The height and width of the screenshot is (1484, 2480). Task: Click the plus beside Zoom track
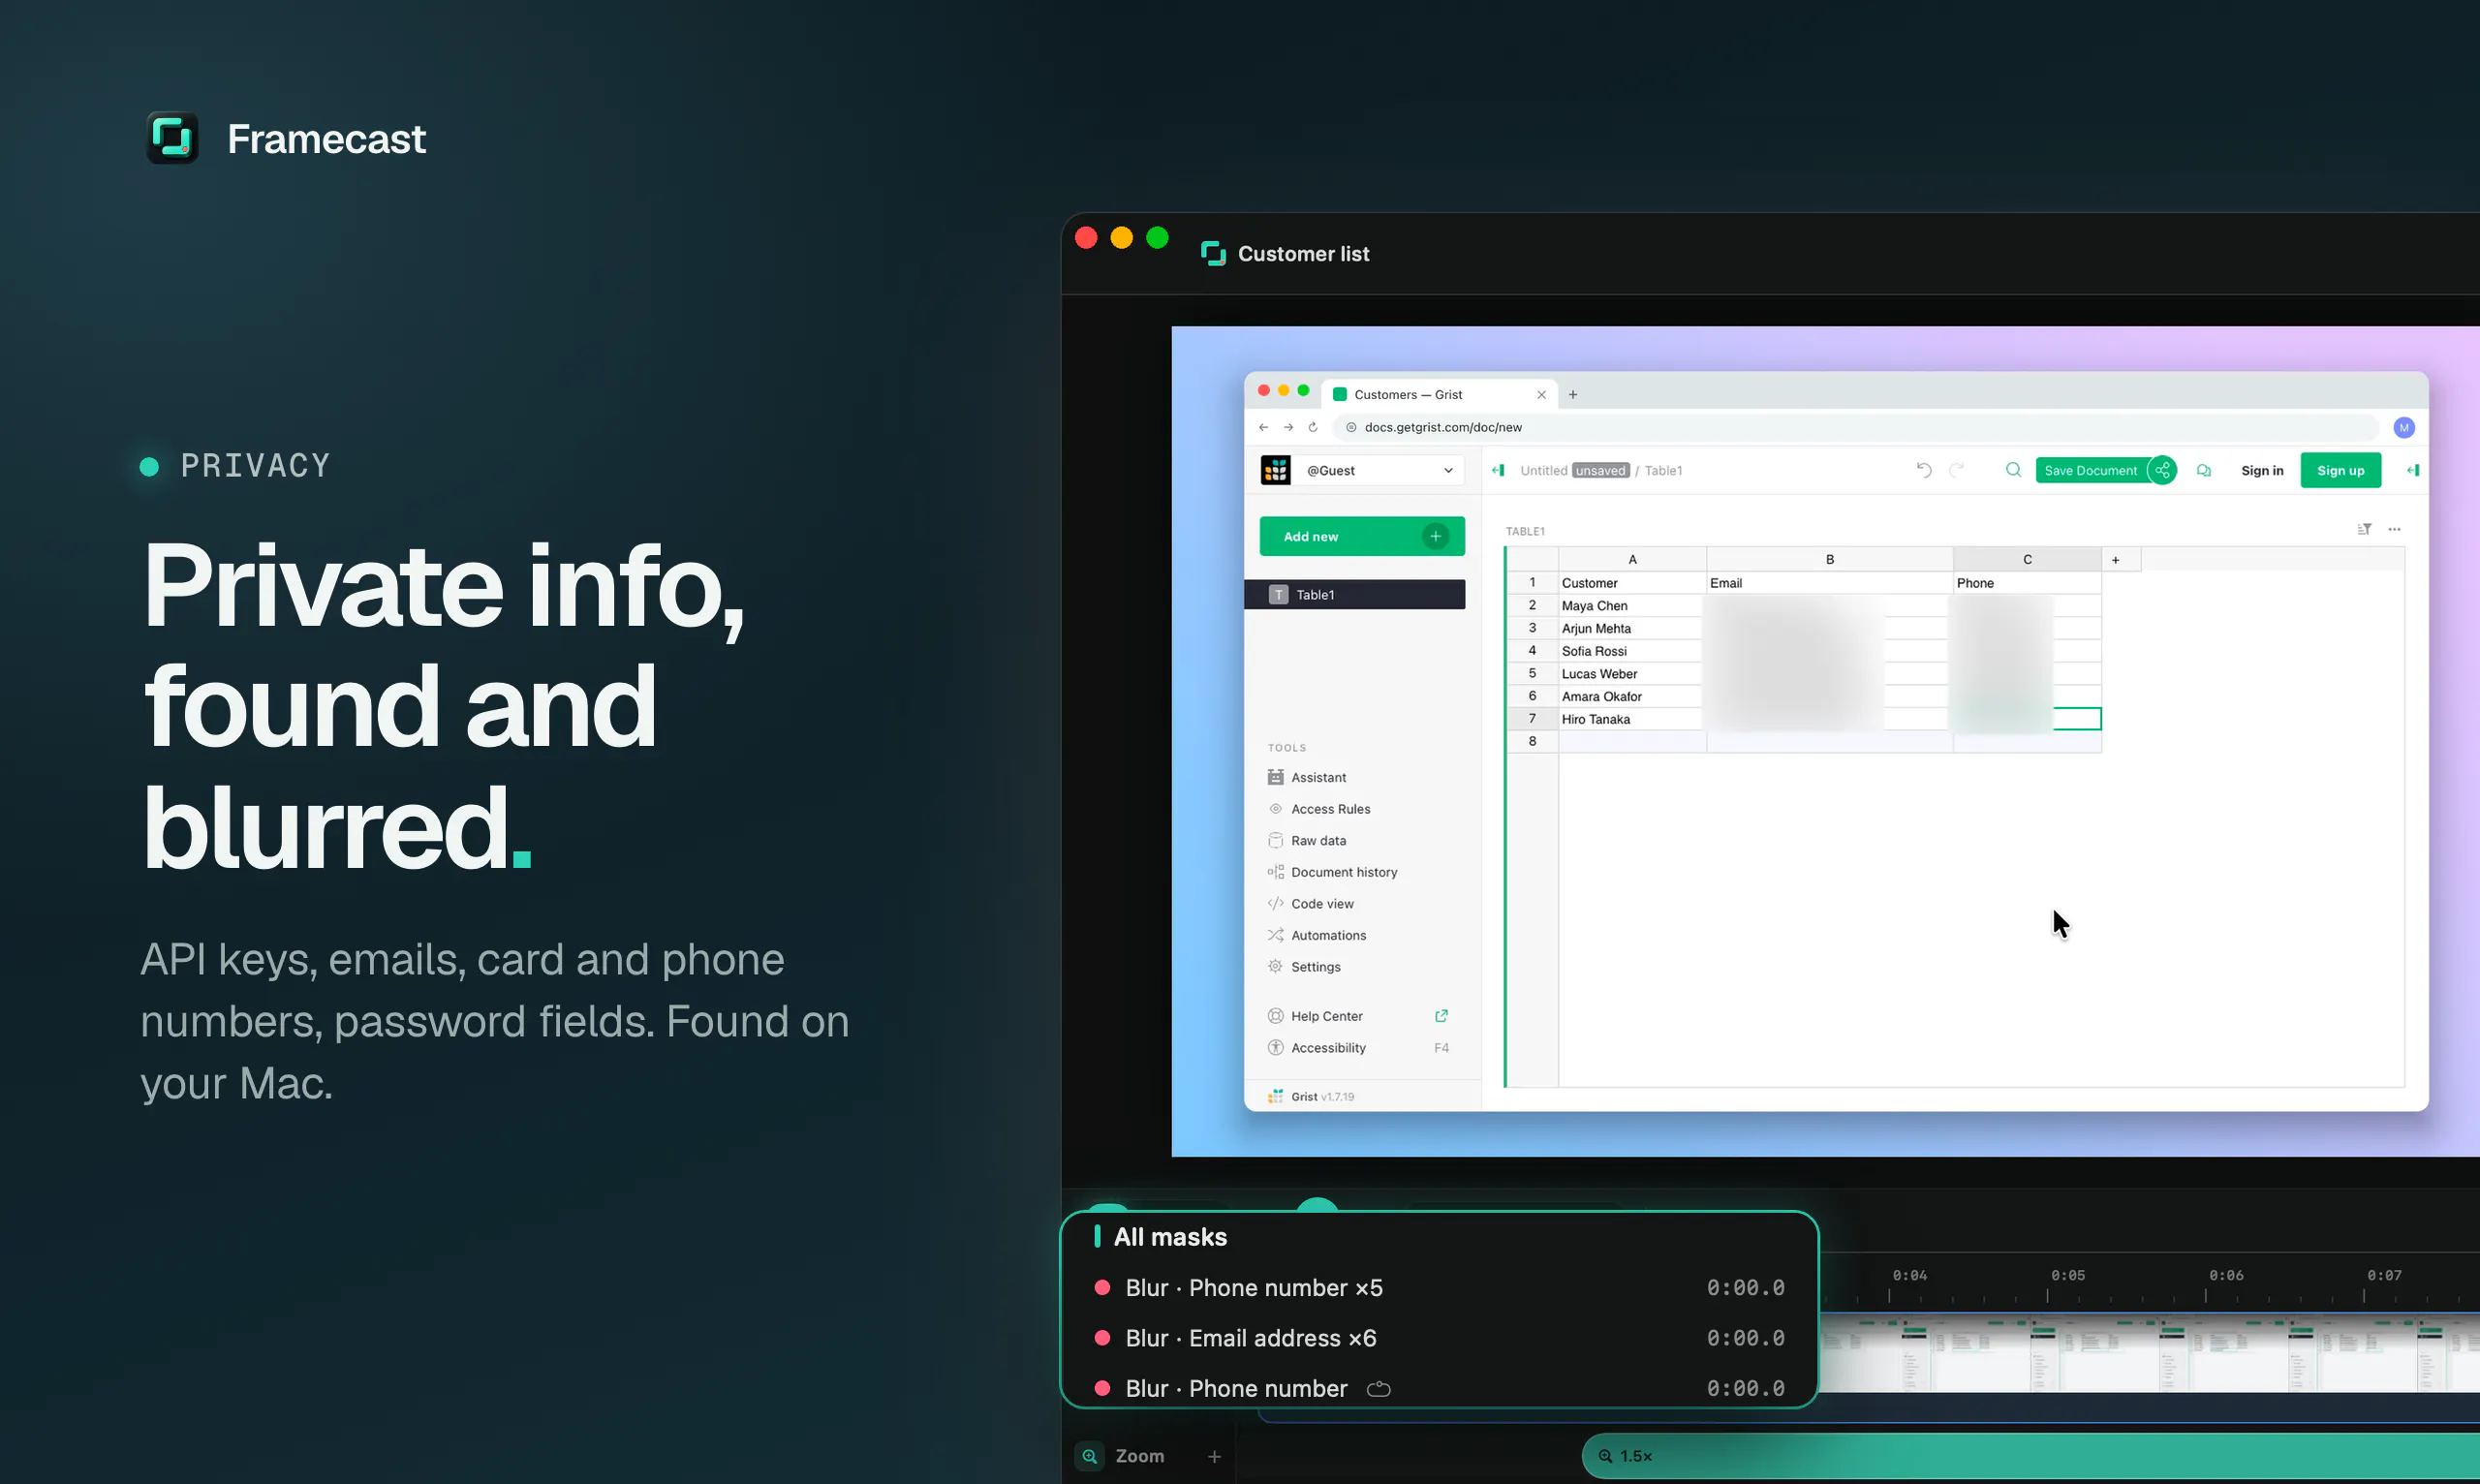(1214, 1457)
